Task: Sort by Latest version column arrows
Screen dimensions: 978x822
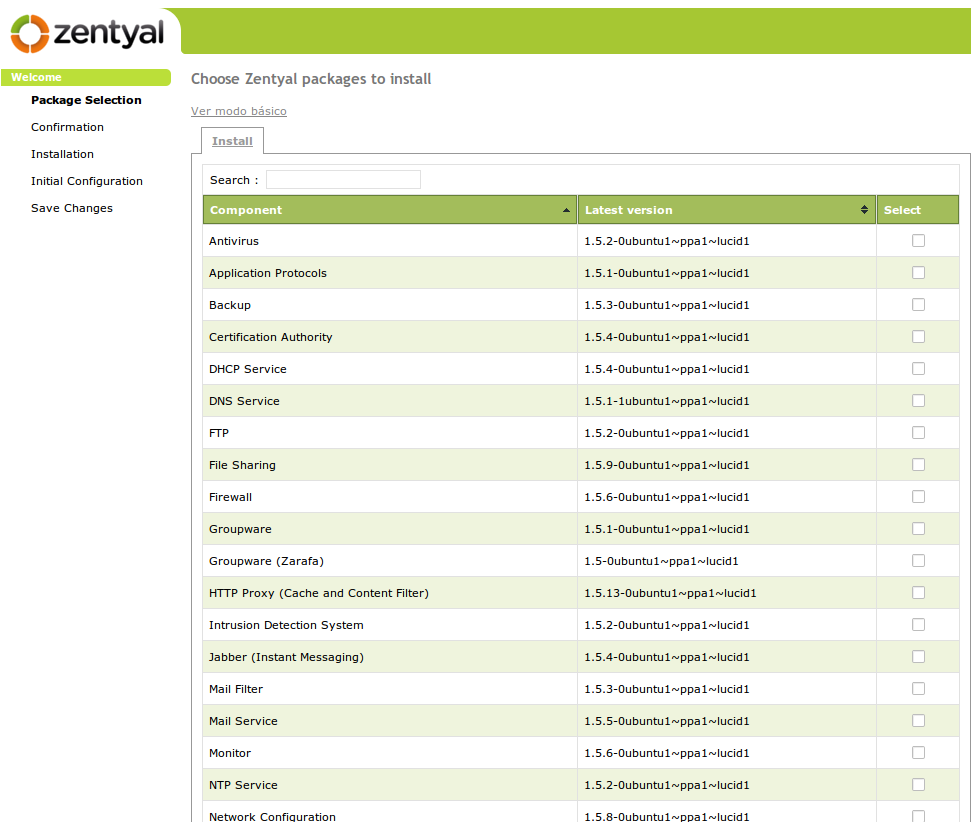Action: (x=864, y=210)
